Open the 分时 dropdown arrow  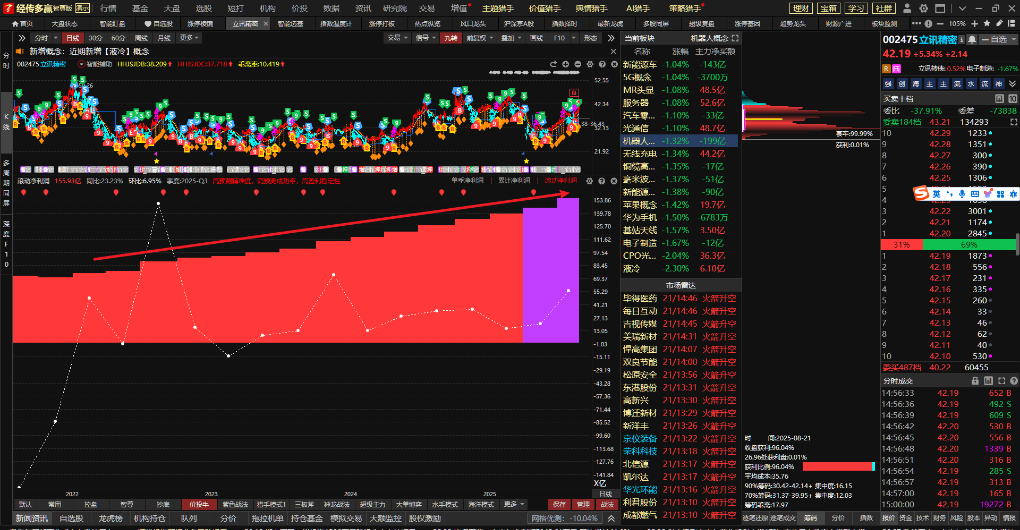click(55, 38)
